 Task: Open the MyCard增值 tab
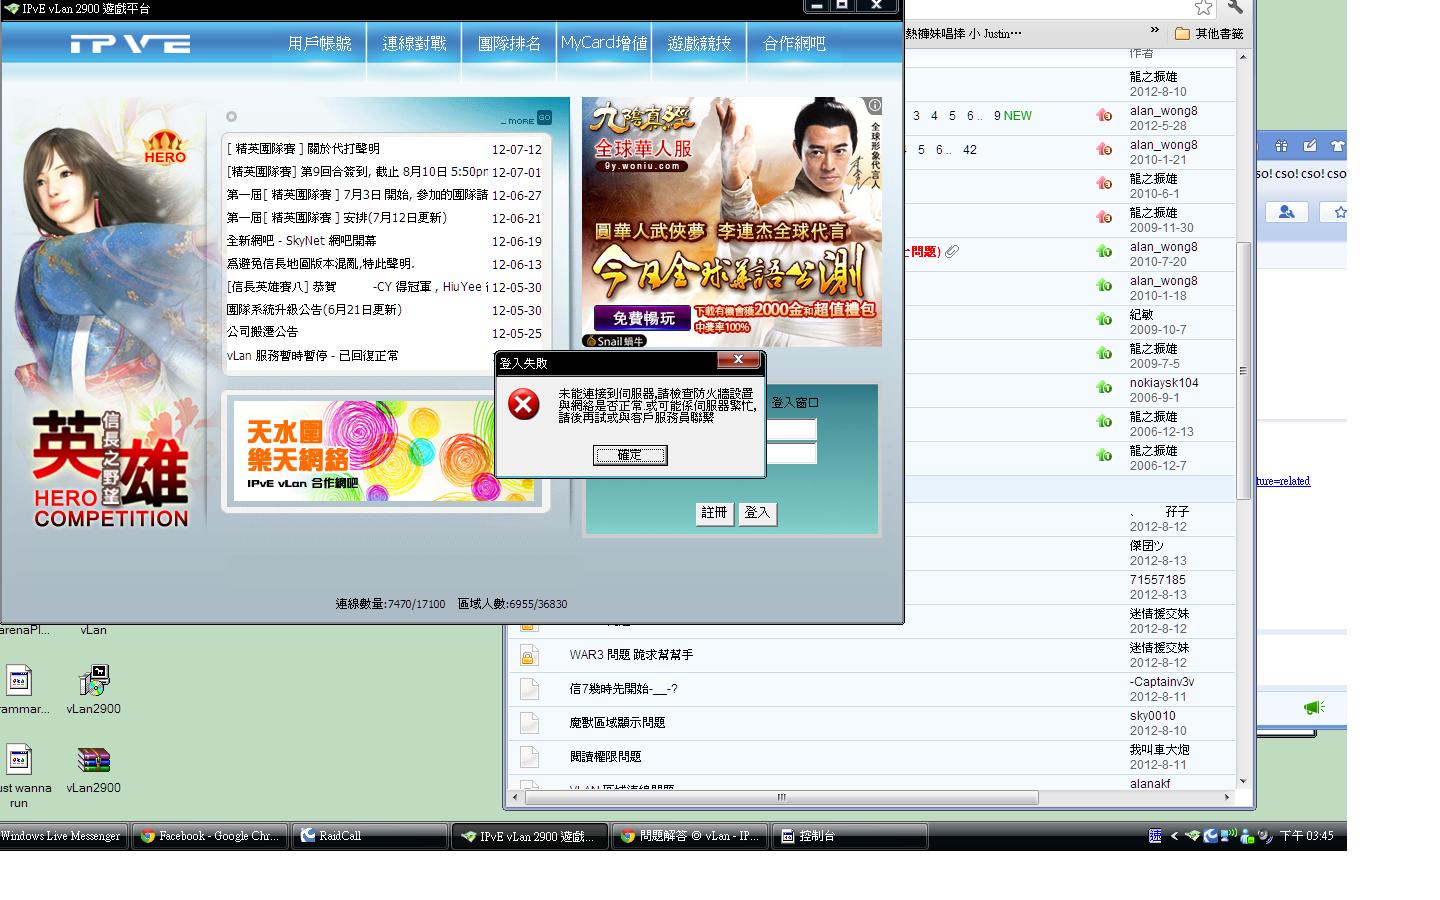point(604,44)
